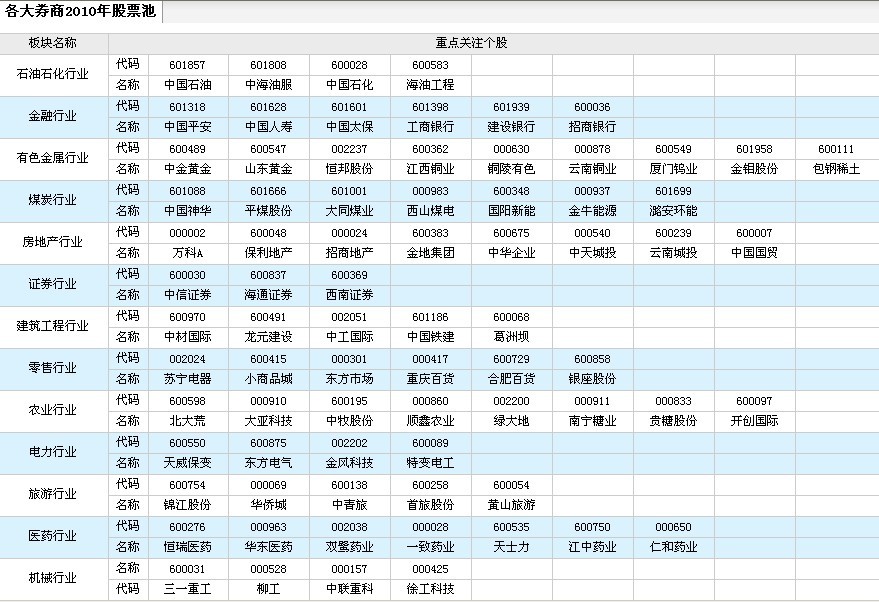Click stock name 南宁糖业

593,422
